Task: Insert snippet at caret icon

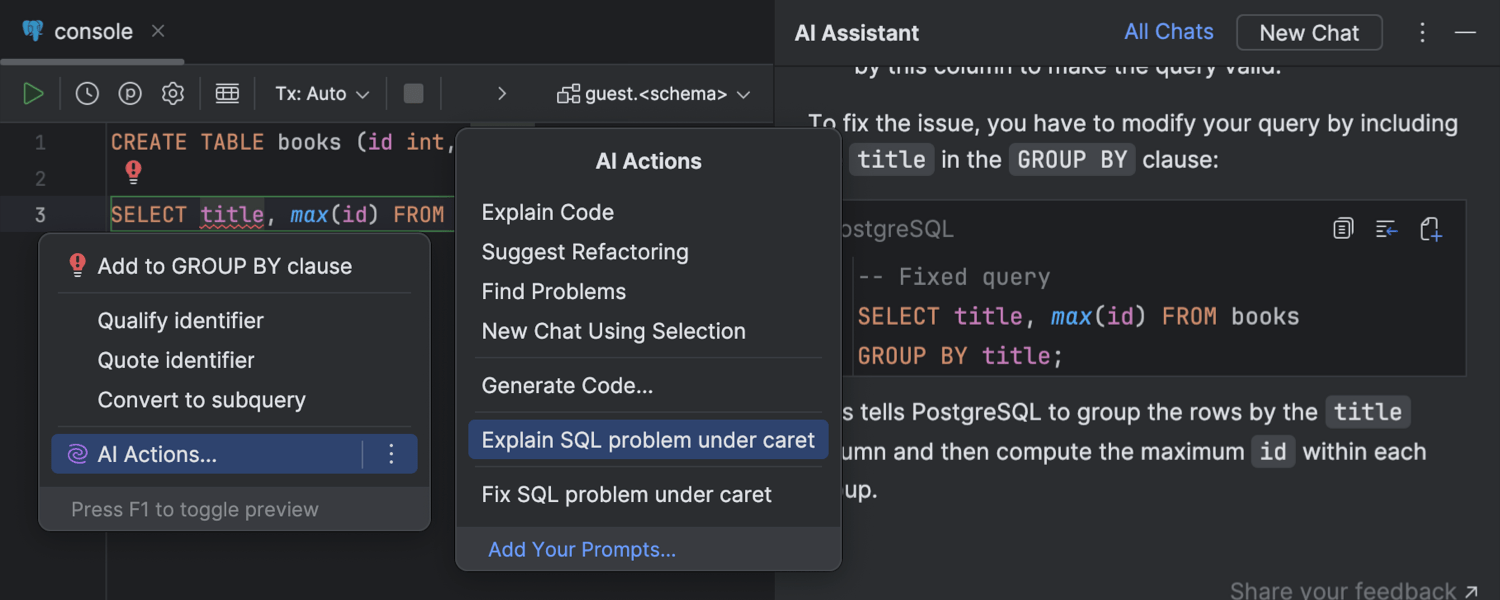Action: point(1386,229)
